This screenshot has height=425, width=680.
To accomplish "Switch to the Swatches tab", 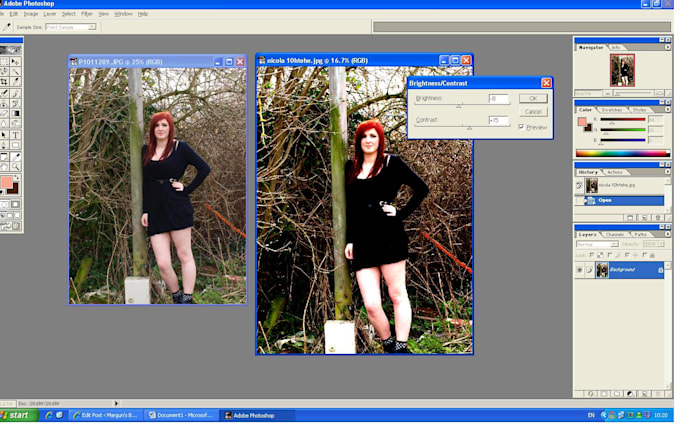I will click(x=612, y=110).
